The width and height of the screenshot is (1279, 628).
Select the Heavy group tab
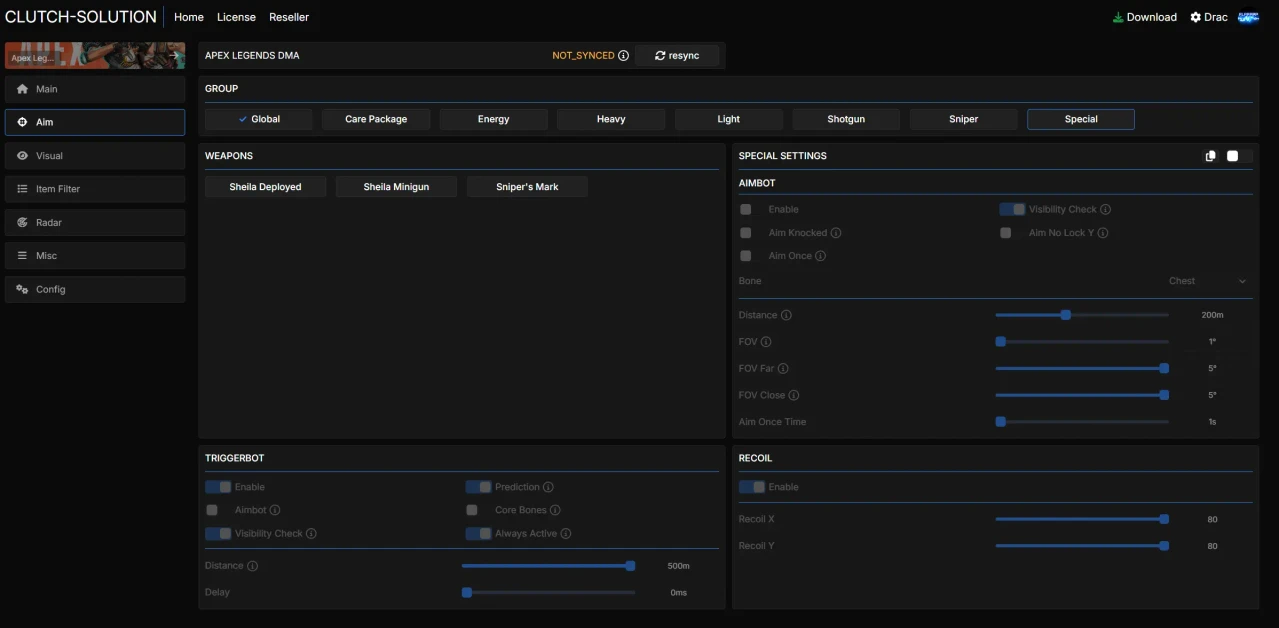[611, 119]
